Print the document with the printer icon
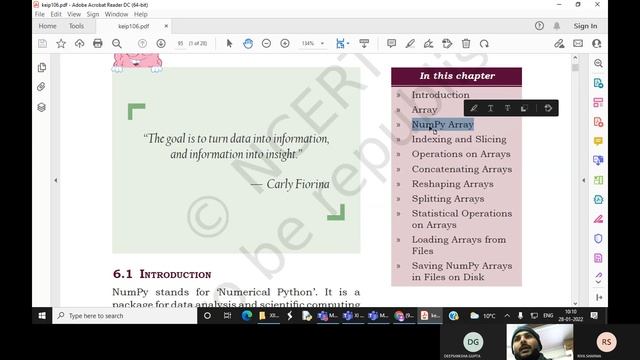Viewport: 640px width, 360px height. 98,43
